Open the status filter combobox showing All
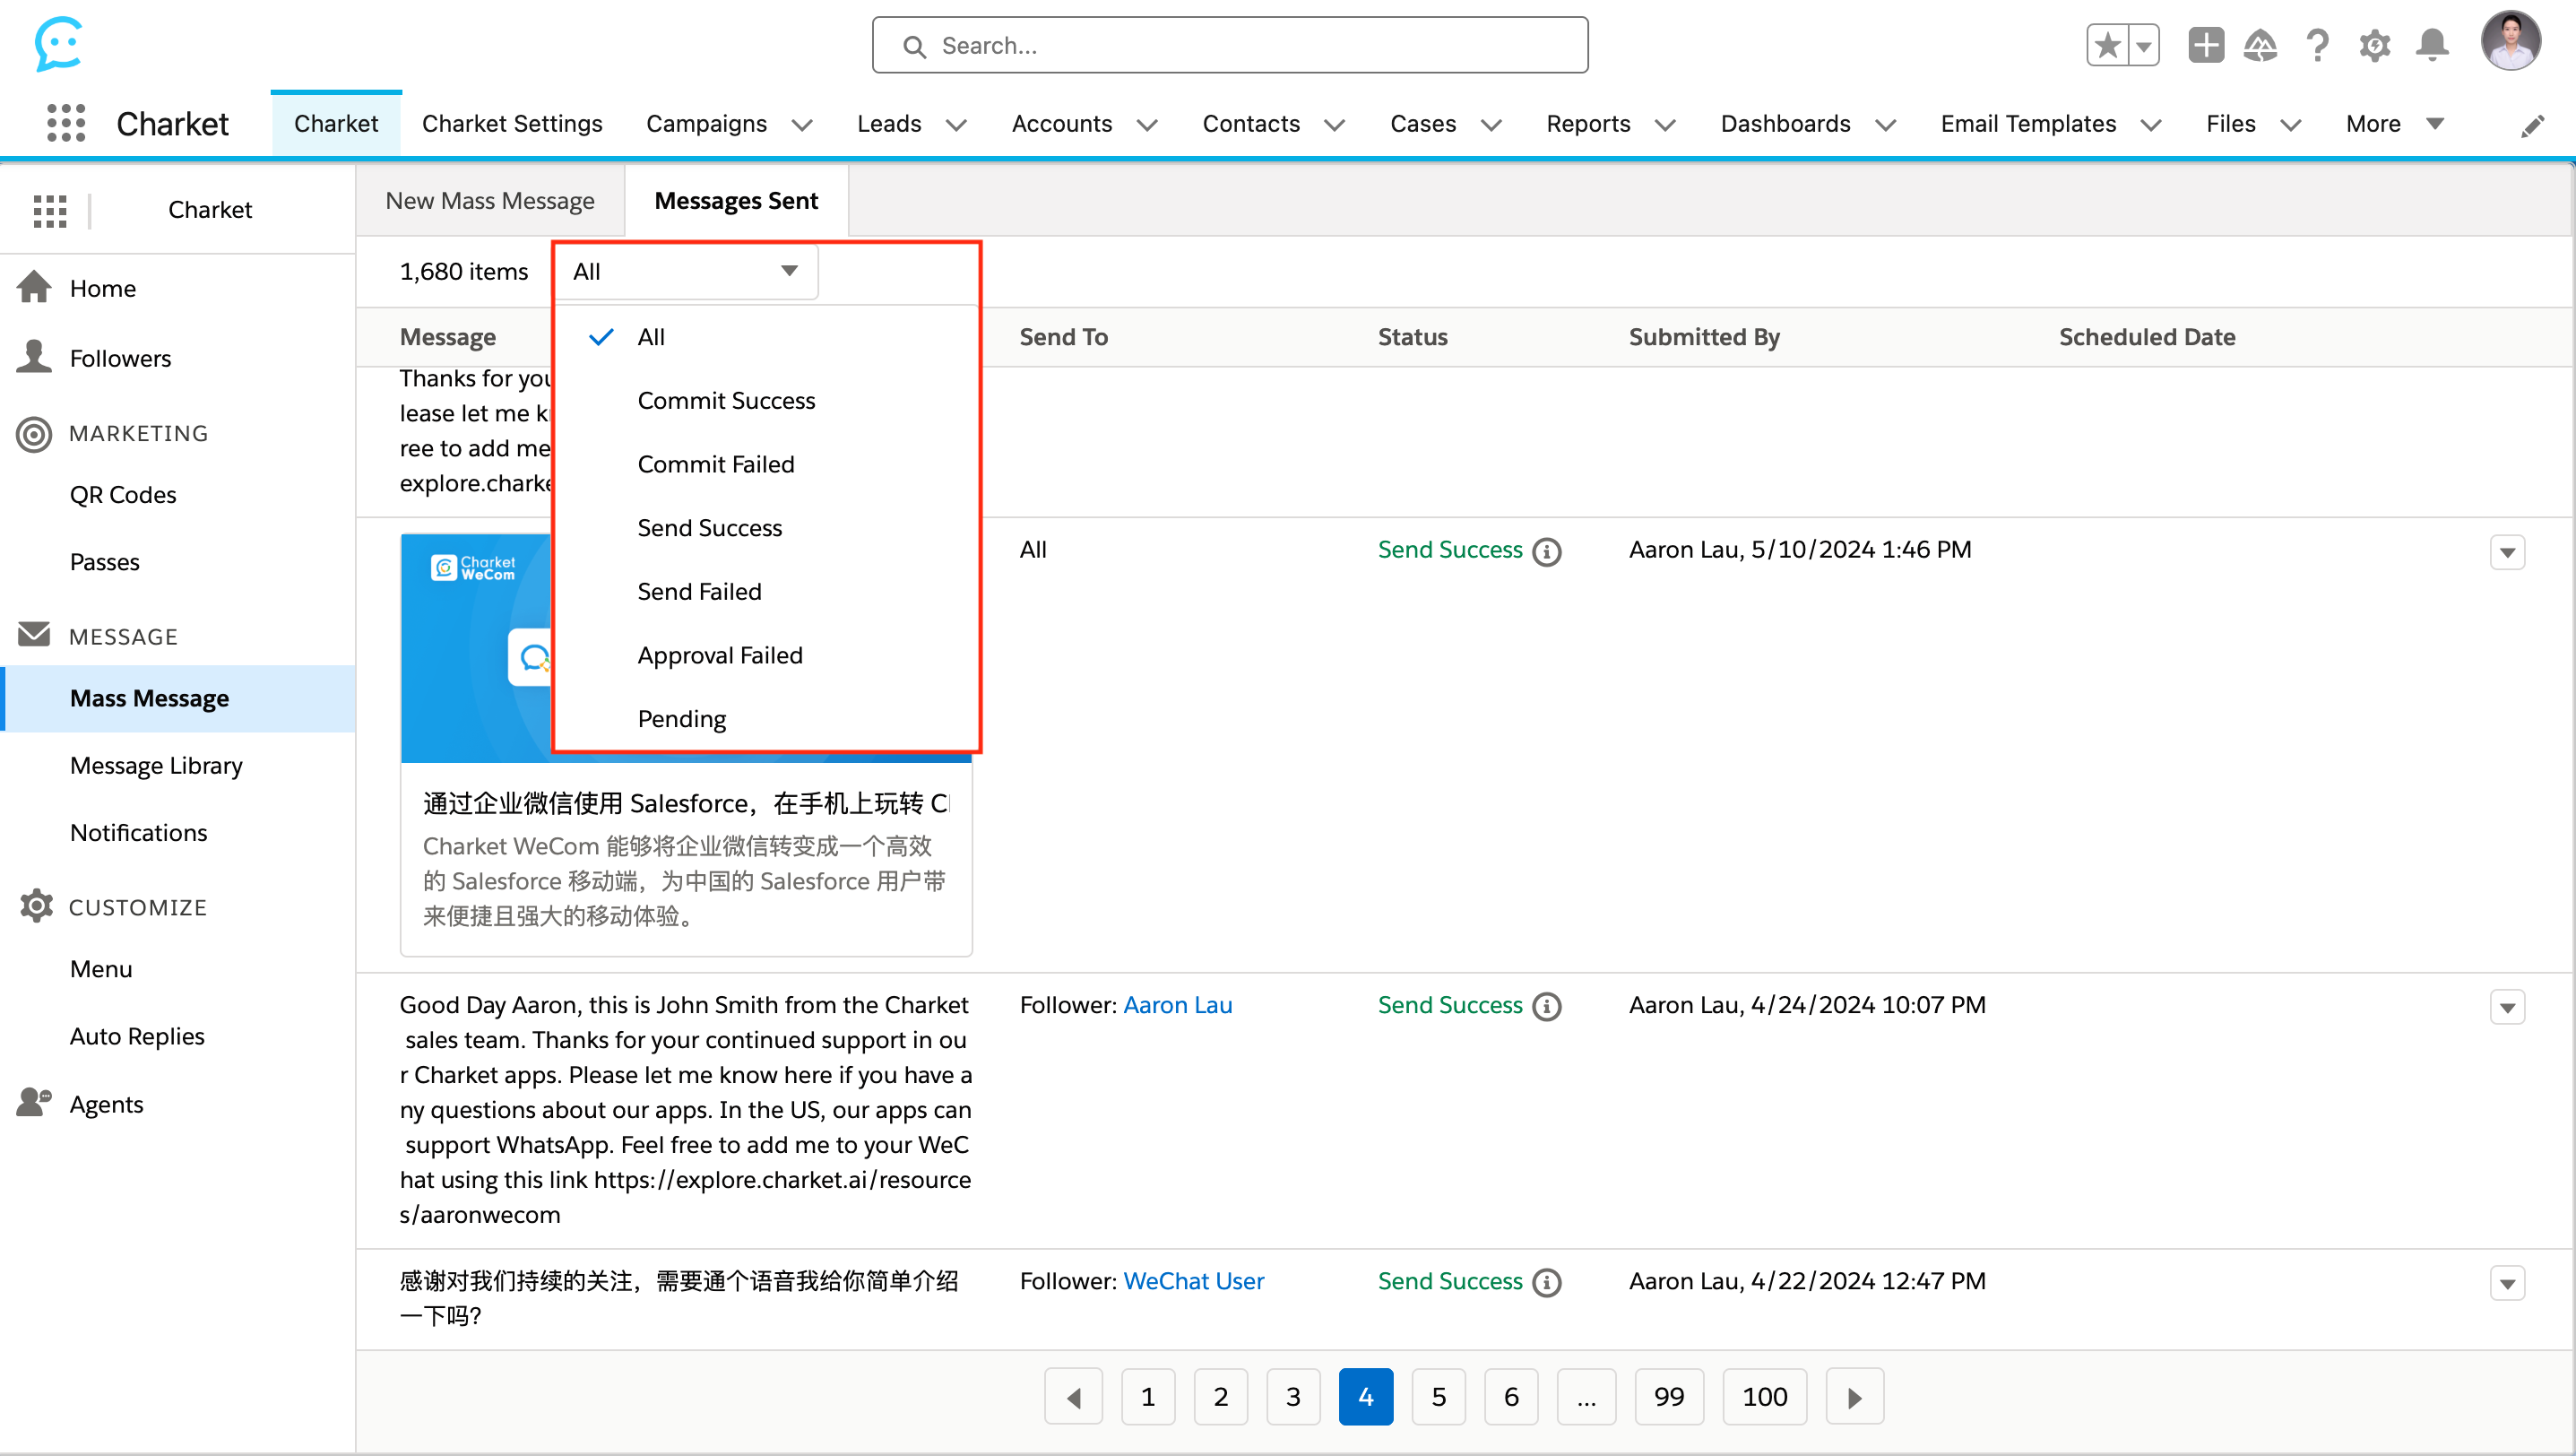Viewport: 2576px width, 1456px height. [x=686, y=272]
